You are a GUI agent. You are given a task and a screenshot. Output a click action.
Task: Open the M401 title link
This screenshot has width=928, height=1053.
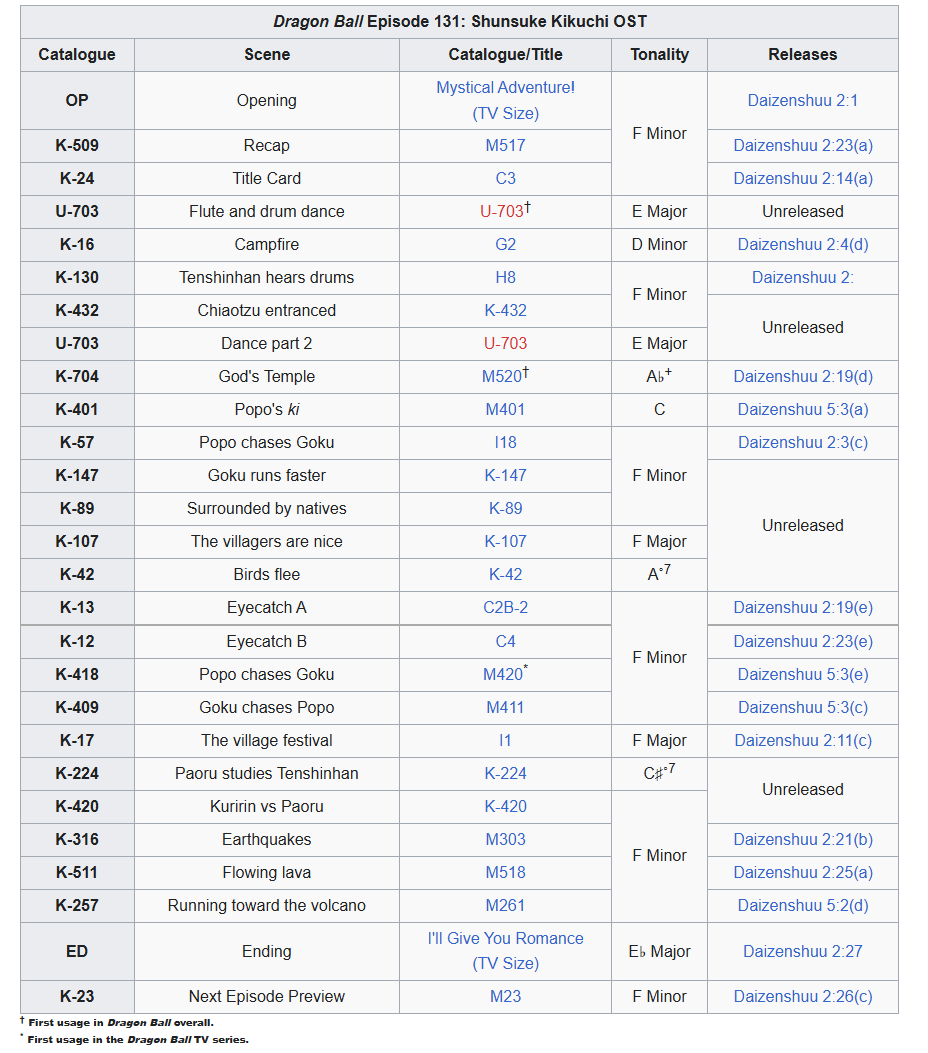(505, 409)
